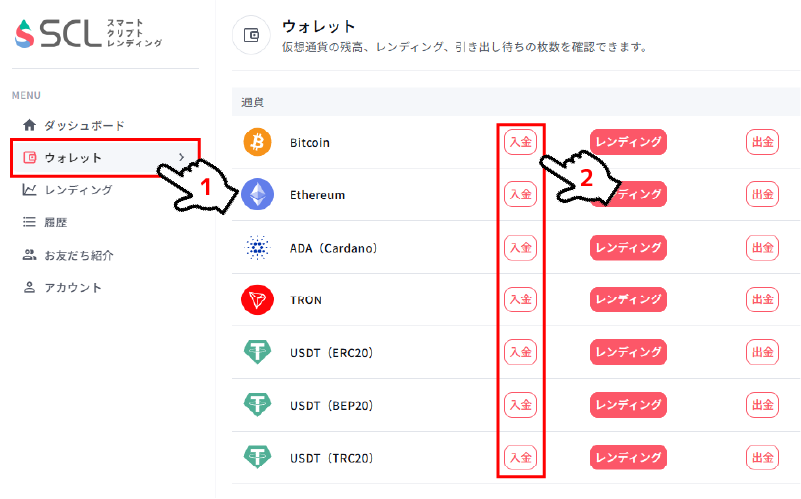
Task: Click the Ethereum coin icon
Action: click(x=257, y=194)
